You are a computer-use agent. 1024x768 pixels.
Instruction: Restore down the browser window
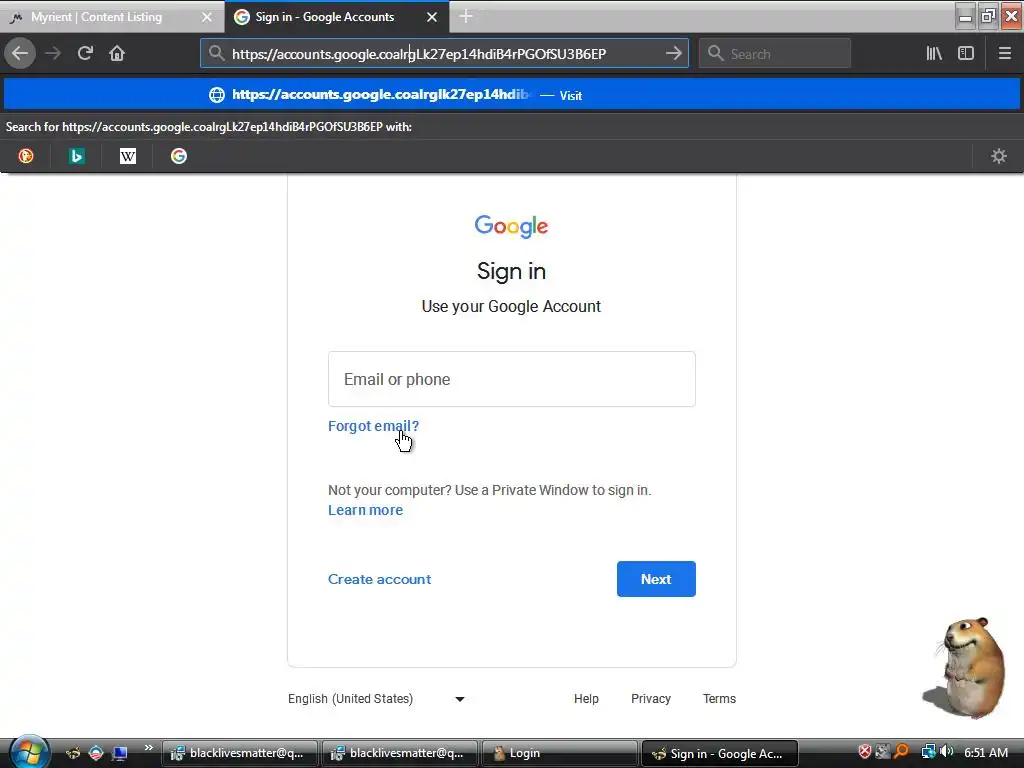coord(988,16)
